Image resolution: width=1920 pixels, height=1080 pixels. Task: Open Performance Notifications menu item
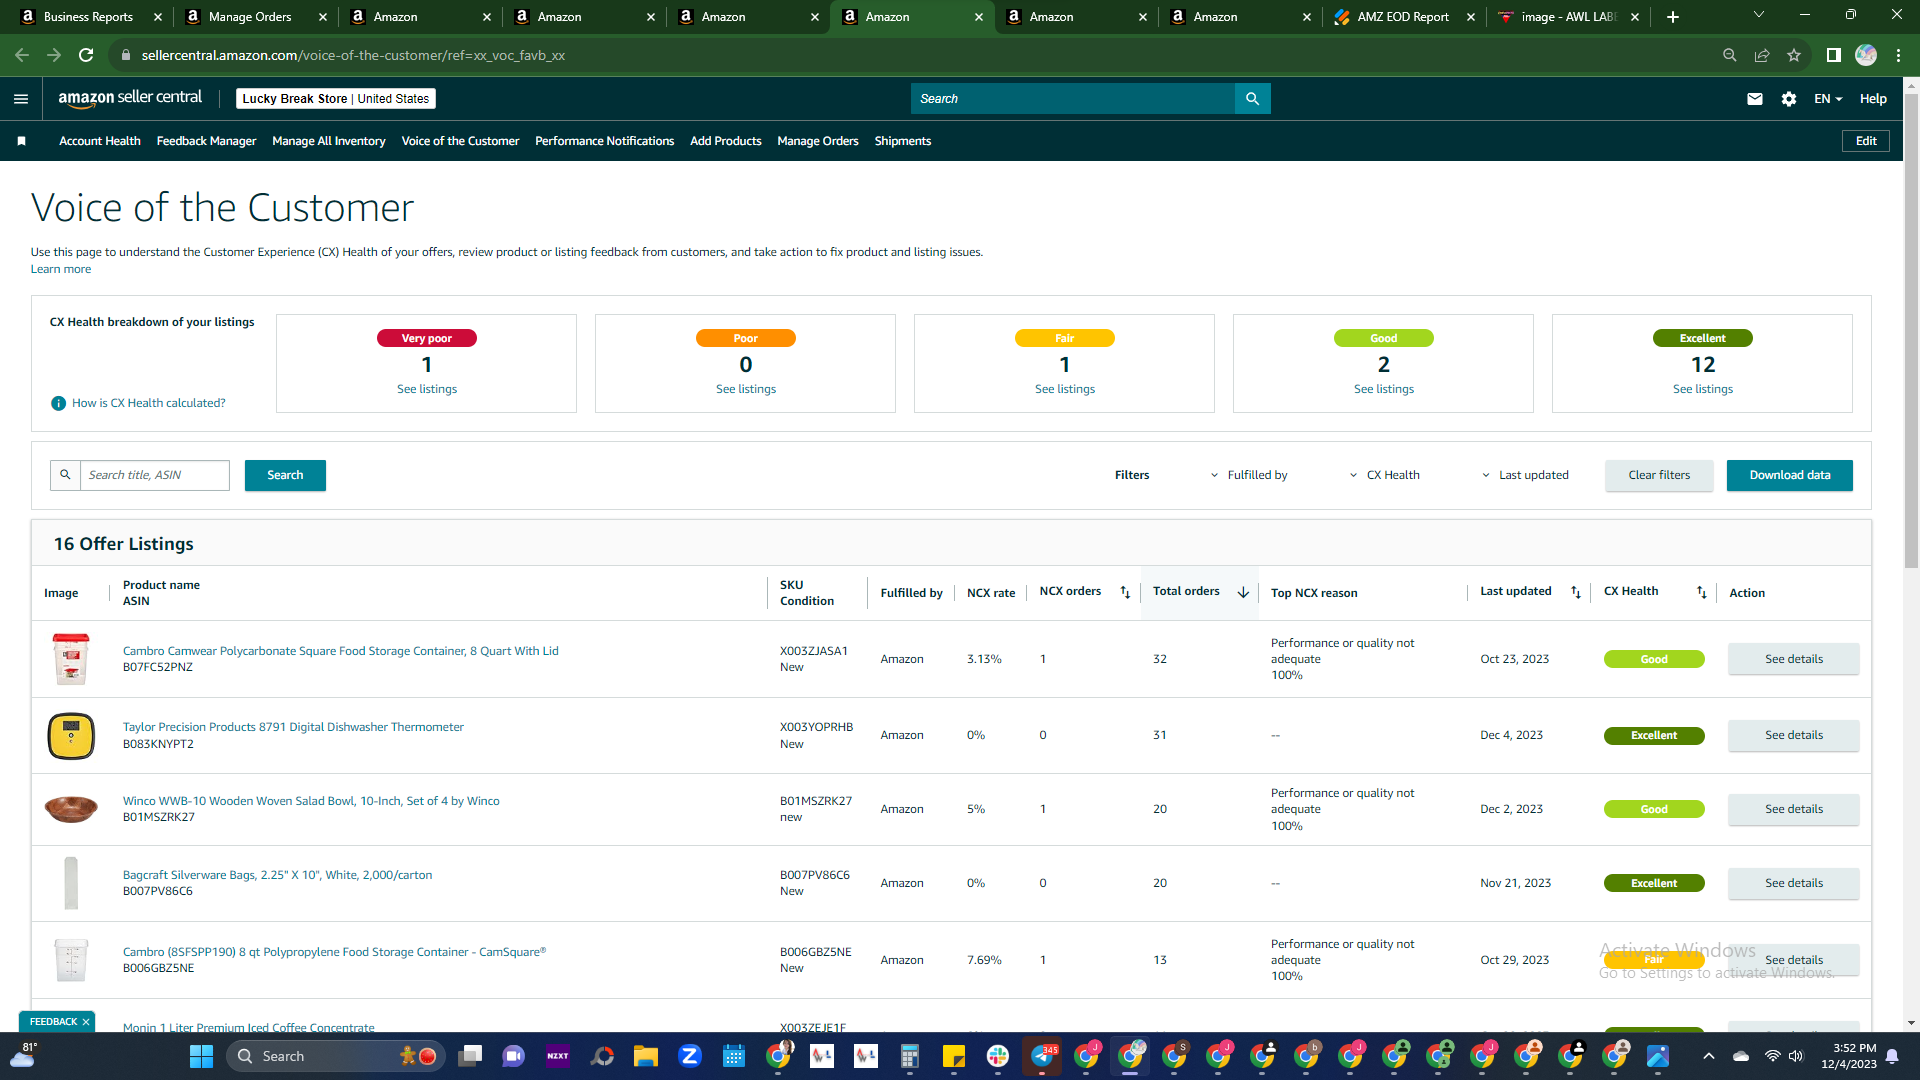click(x=604, y=141)
